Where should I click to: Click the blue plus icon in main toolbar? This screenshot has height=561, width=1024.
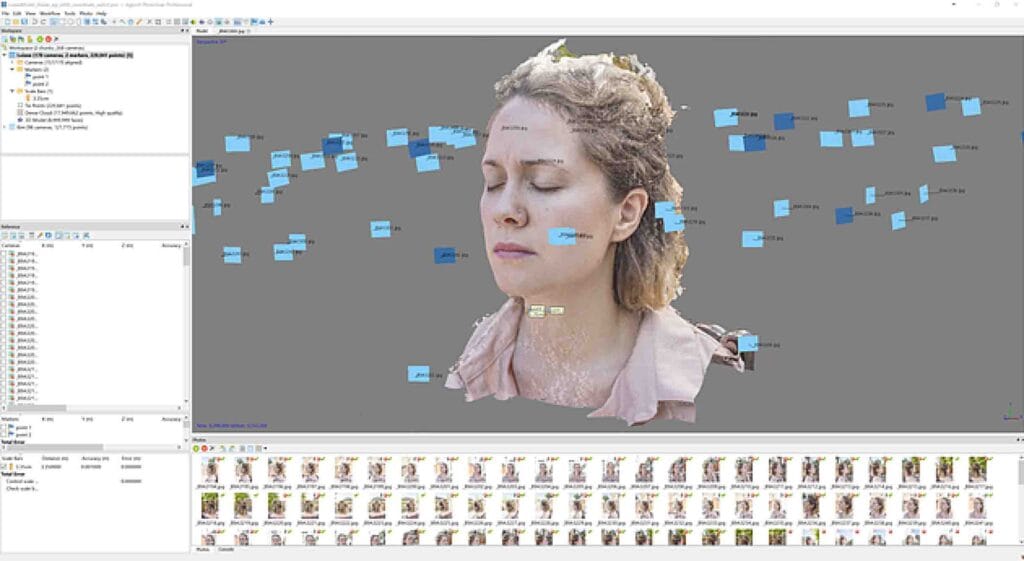coord(270,22)
